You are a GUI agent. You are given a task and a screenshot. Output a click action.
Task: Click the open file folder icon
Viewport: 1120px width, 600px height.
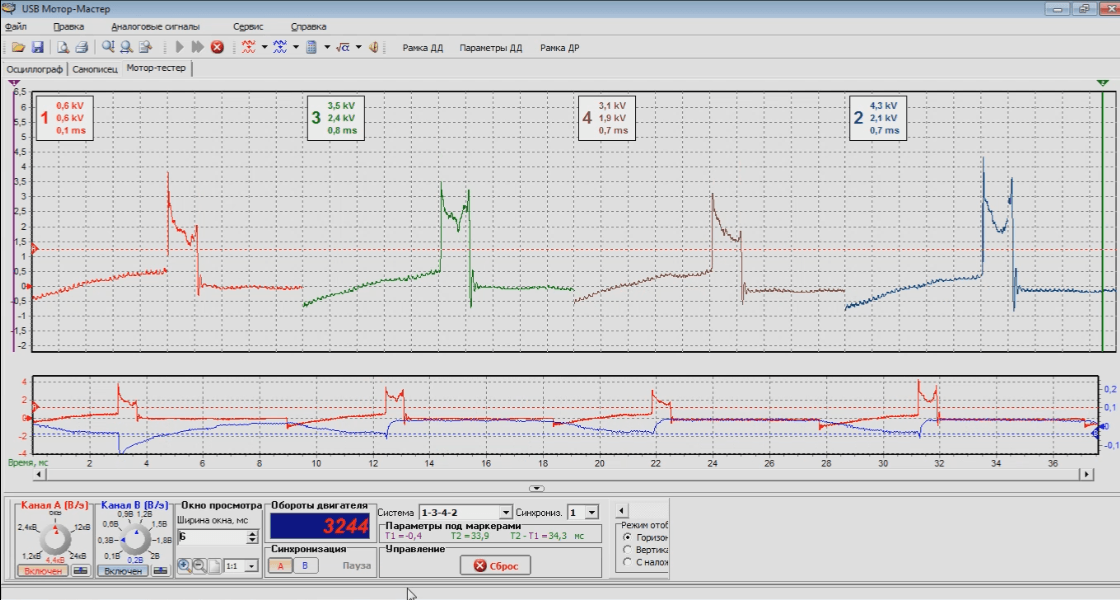[x=17, y=47]
